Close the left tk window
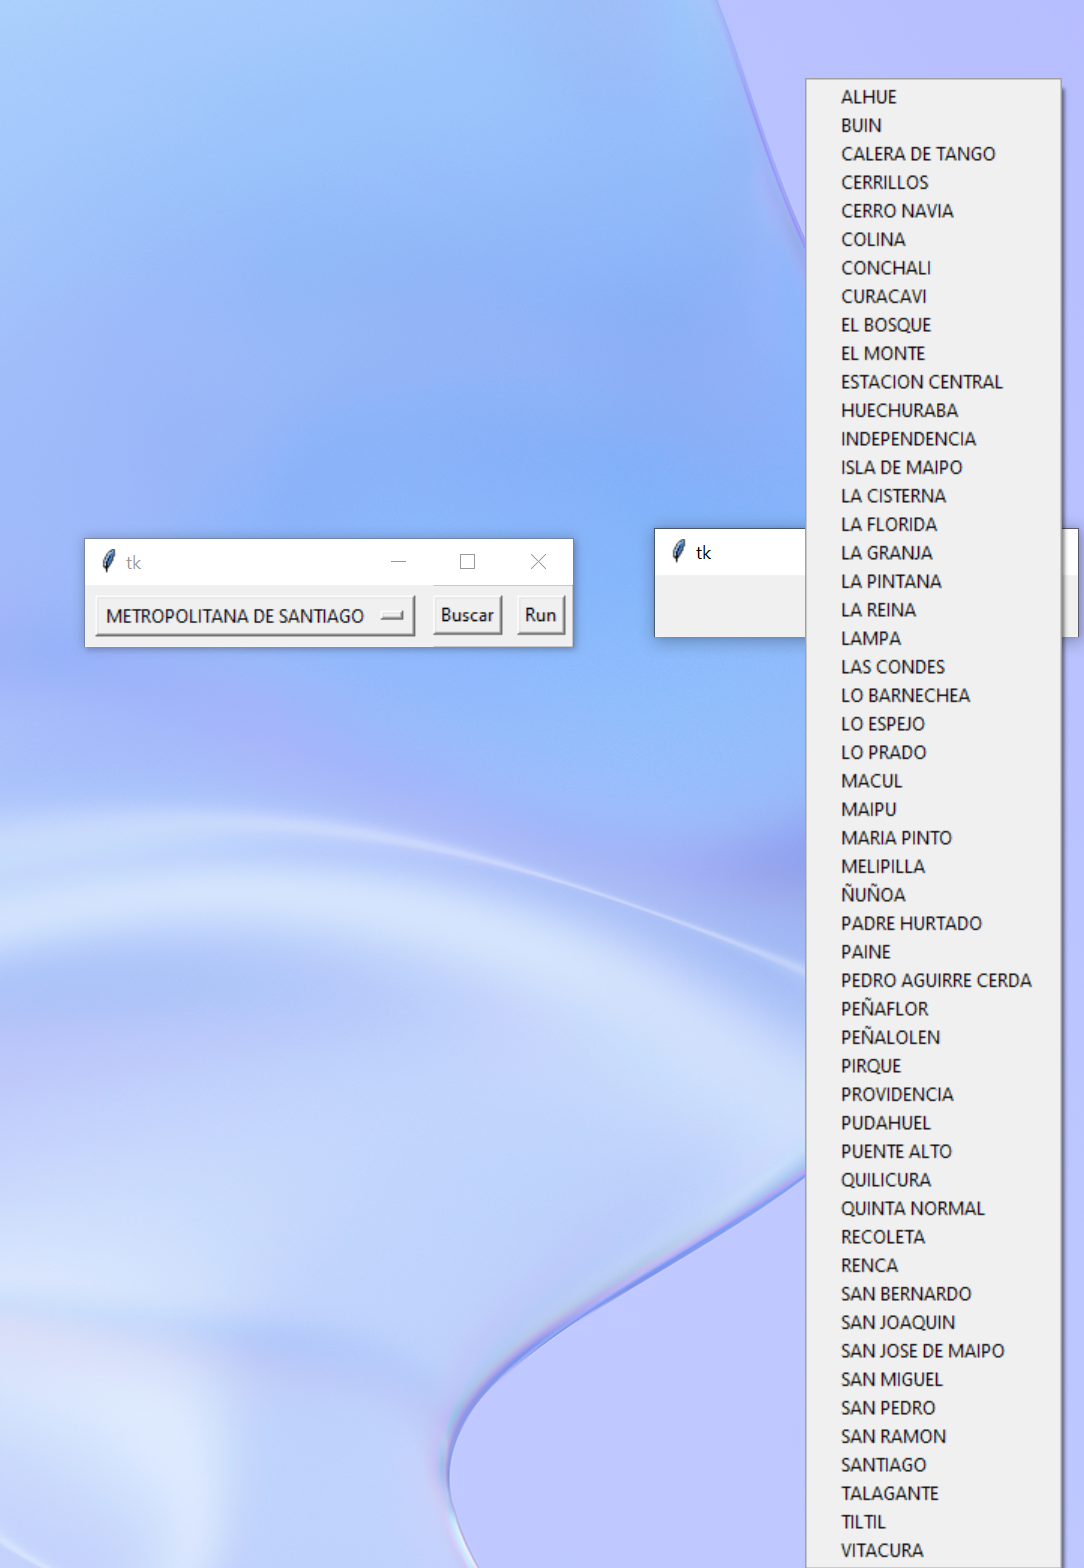 [x=538, y=562]
